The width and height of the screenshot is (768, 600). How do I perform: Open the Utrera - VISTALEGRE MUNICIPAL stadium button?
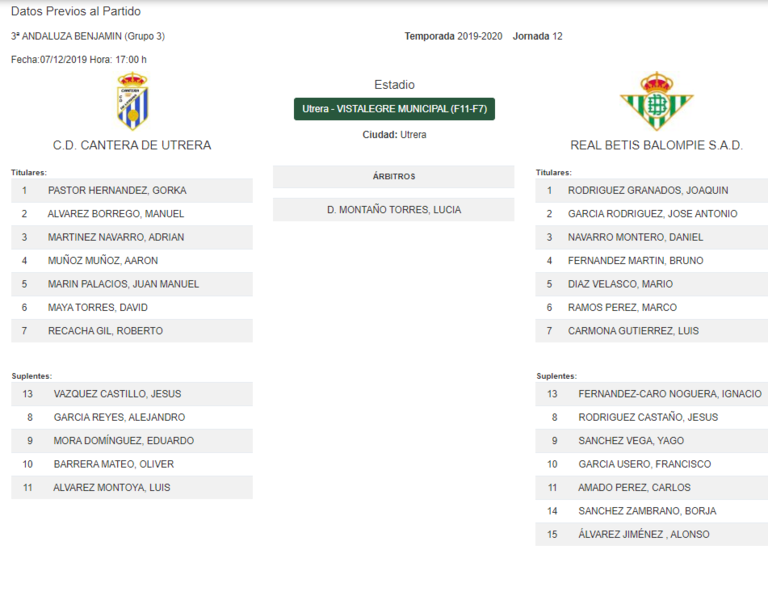(x=394, y=109)
